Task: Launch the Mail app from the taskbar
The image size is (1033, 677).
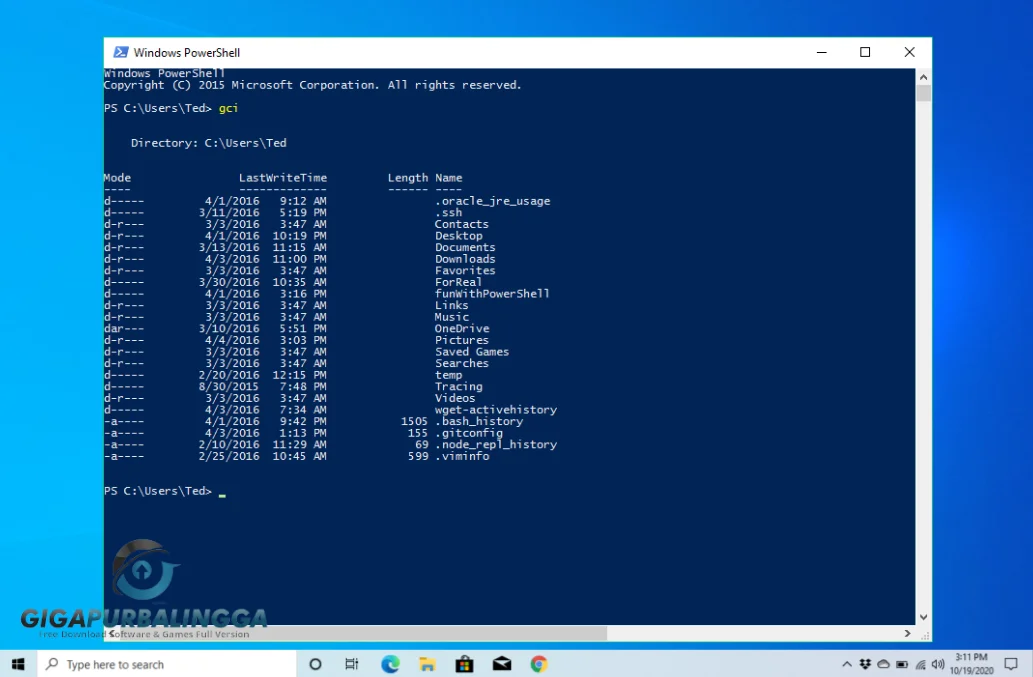Action: pyautogui.click(x=501, y=663)
